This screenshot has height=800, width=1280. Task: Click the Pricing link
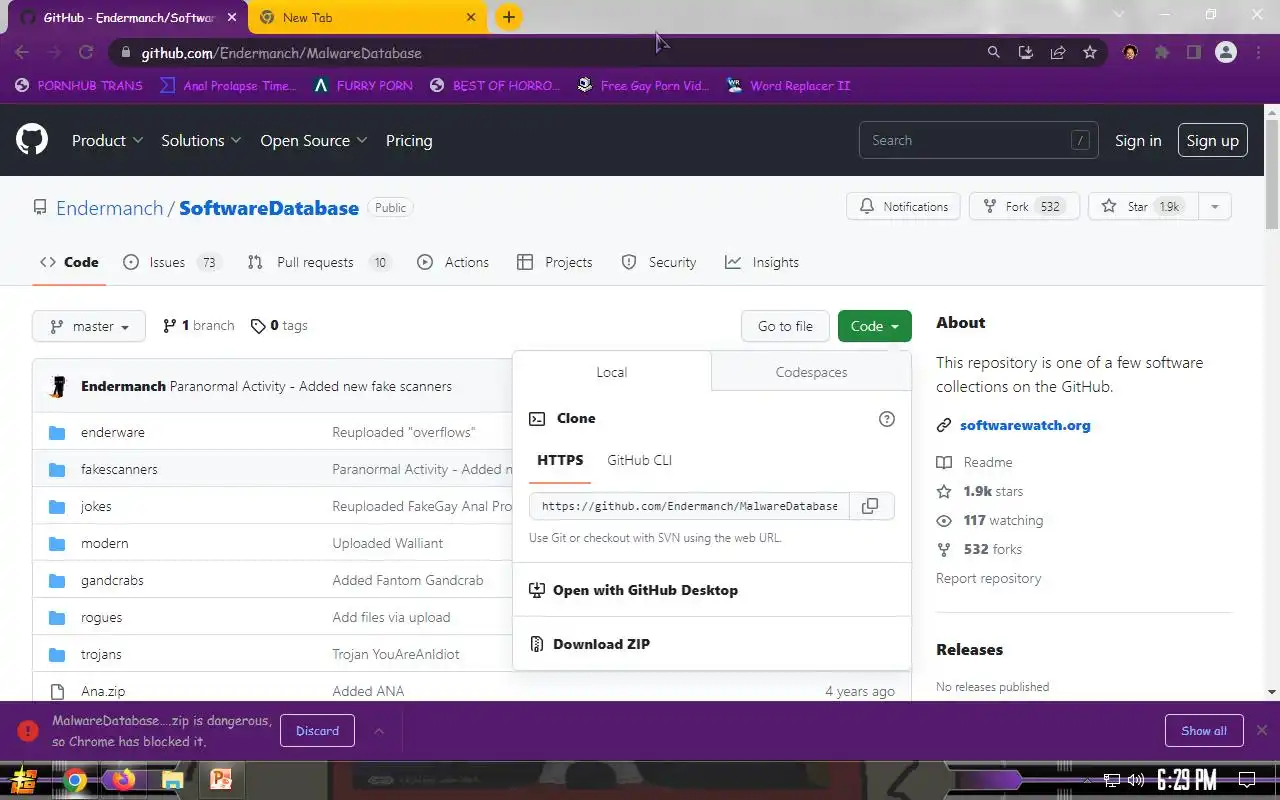409,141
